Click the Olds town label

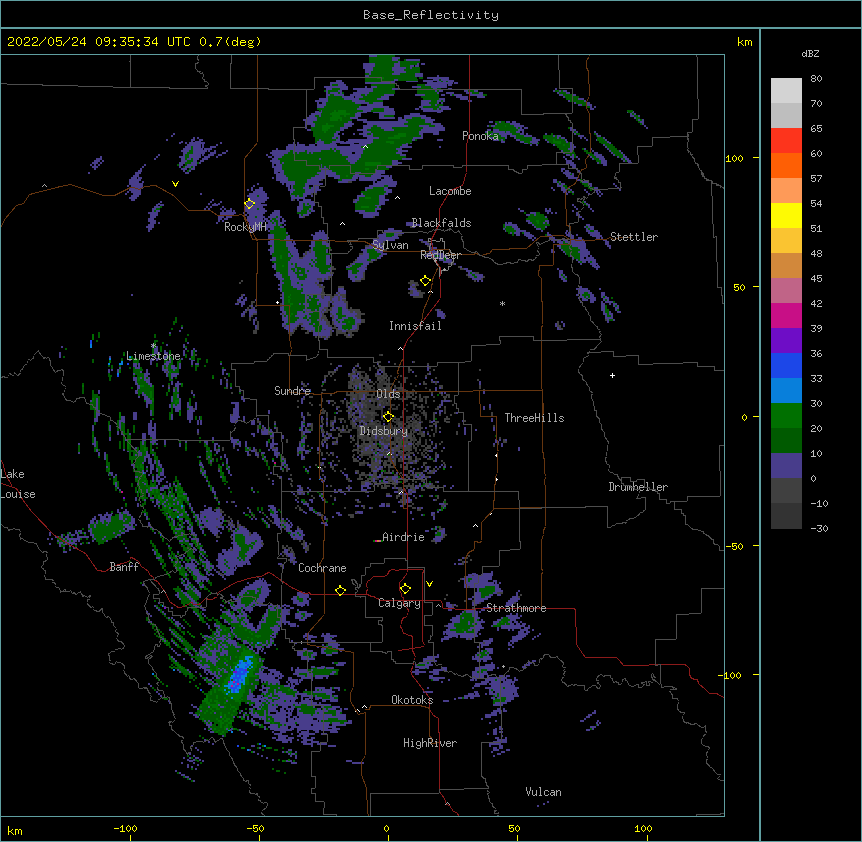pos(388,394)
